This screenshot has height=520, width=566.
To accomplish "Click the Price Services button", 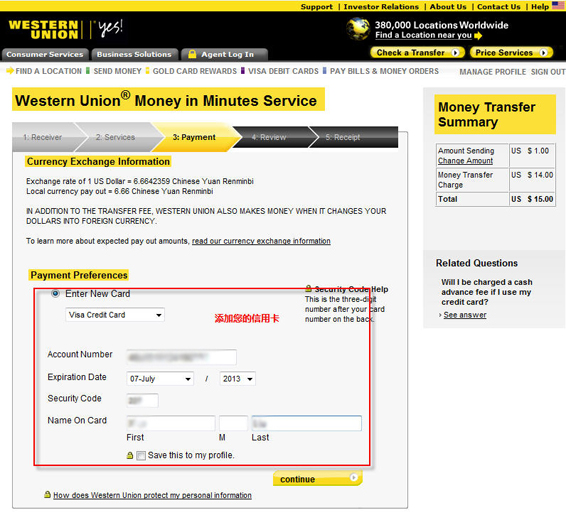I will point(511,53).
